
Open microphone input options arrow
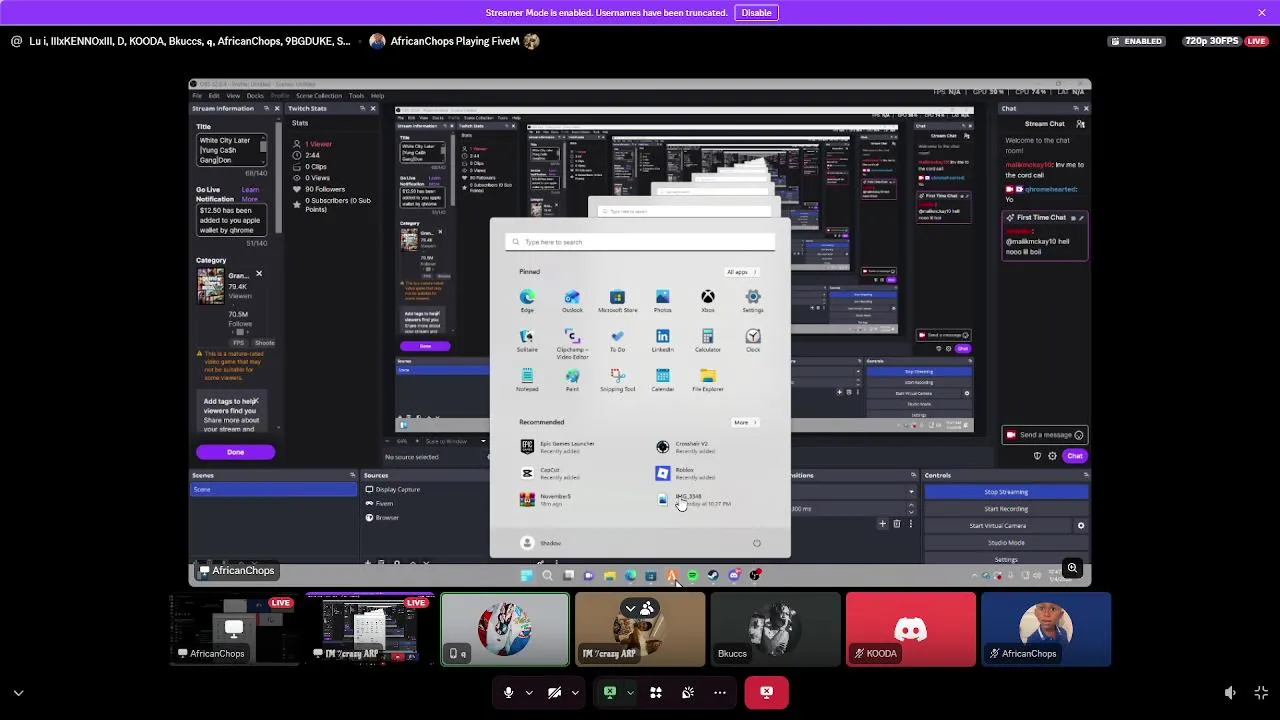point(529,692)
